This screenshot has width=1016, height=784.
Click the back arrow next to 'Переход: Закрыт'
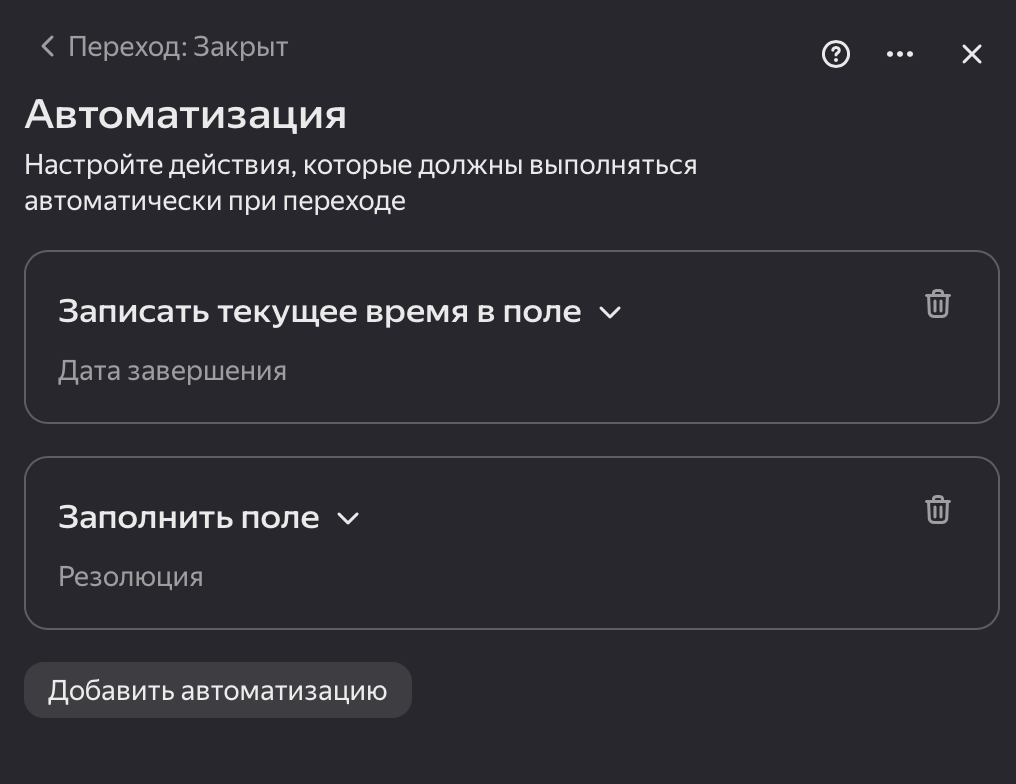pyautogui.click(x=47, y=46)
